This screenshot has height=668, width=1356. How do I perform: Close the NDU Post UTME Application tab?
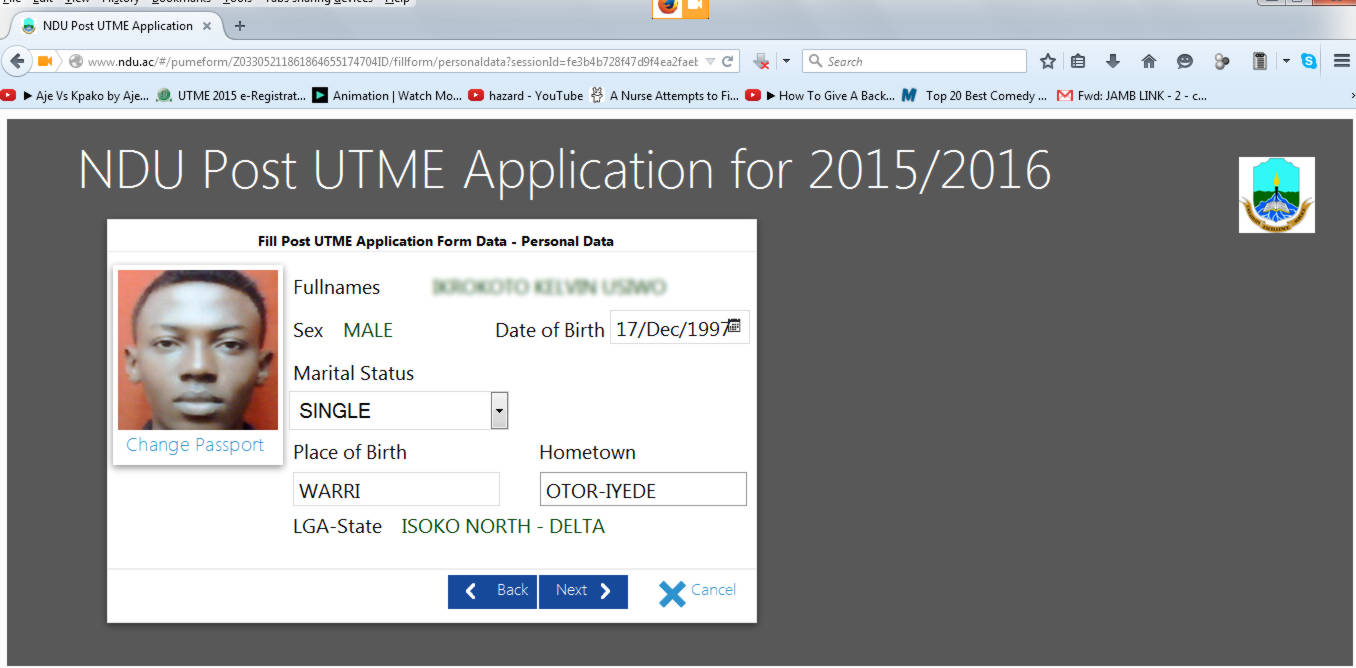coord(207,26)
